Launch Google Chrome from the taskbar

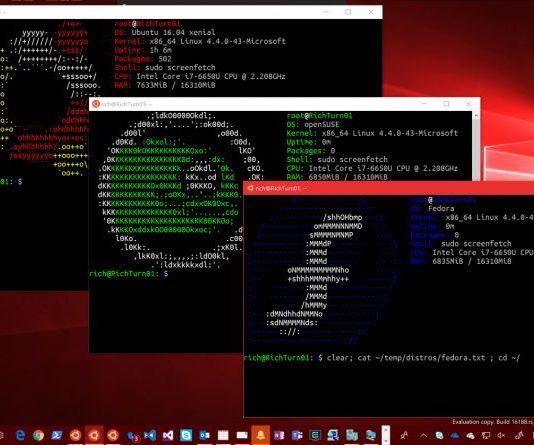point(38,435)
